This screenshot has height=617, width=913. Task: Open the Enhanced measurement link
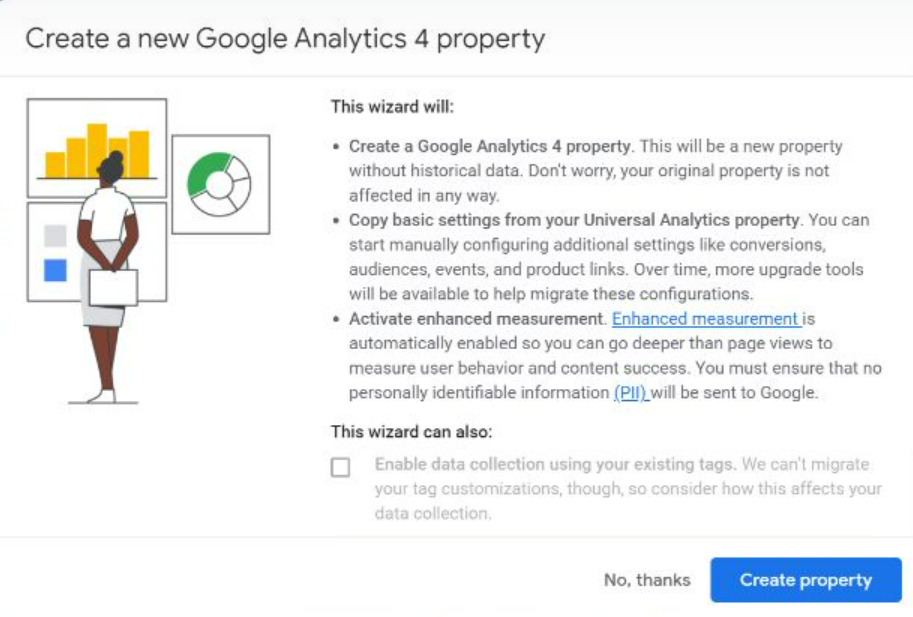(x=706, y=319)
